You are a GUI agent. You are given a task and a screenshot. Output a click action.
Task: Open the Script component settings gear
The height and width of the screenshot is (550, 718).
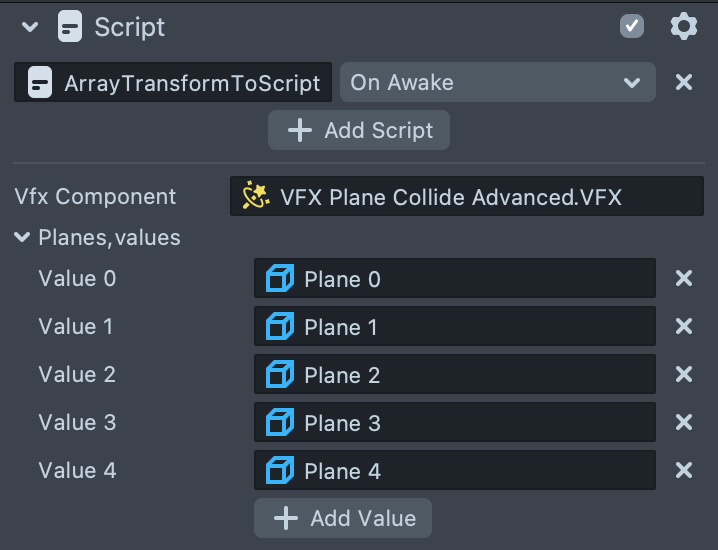[684, 26]
